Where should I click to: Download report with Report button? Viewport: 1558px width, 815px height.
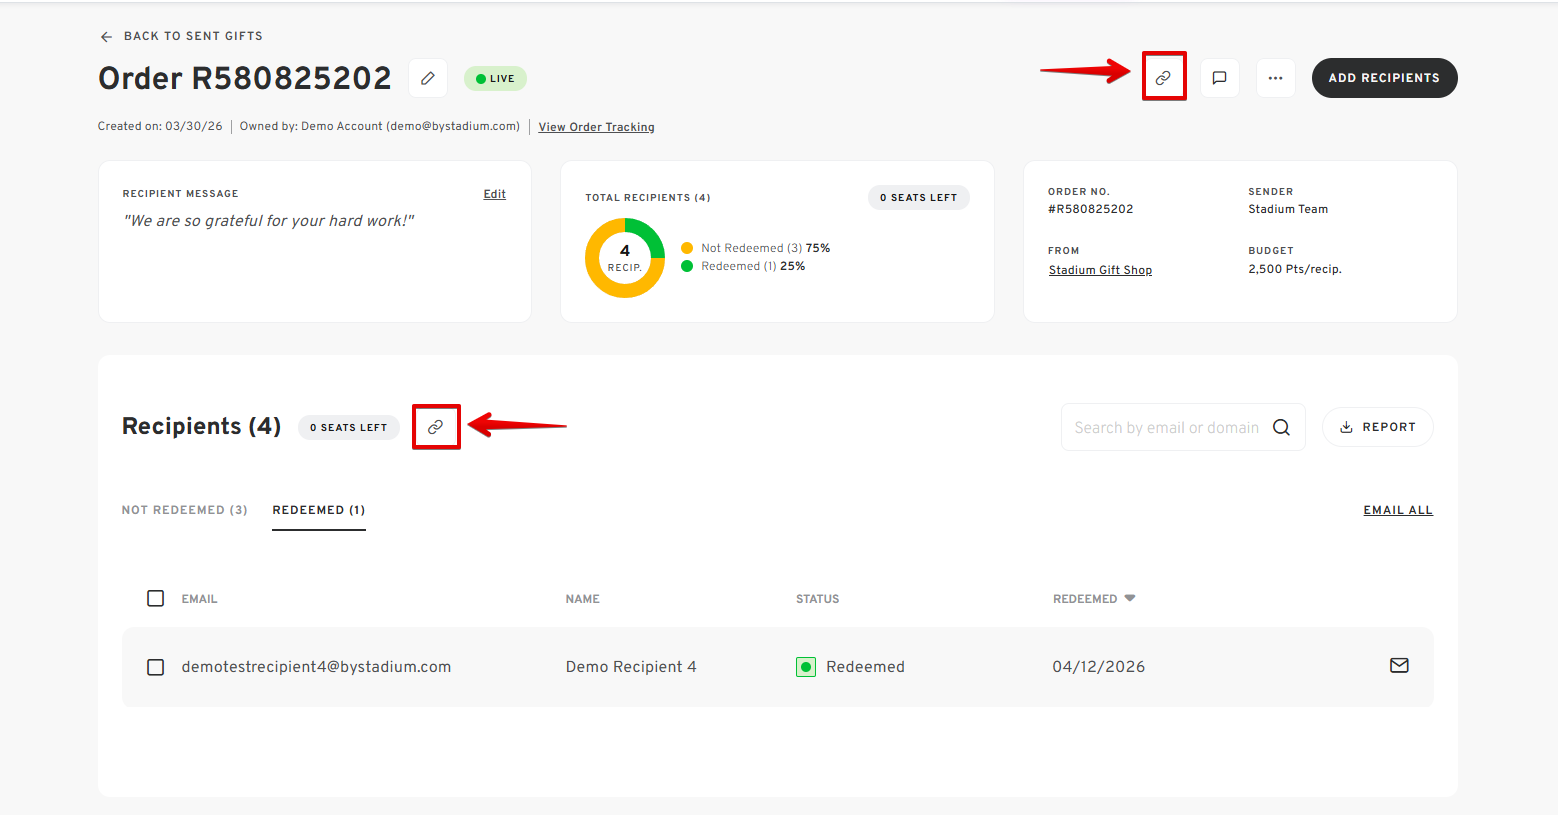coord(1377,427)
